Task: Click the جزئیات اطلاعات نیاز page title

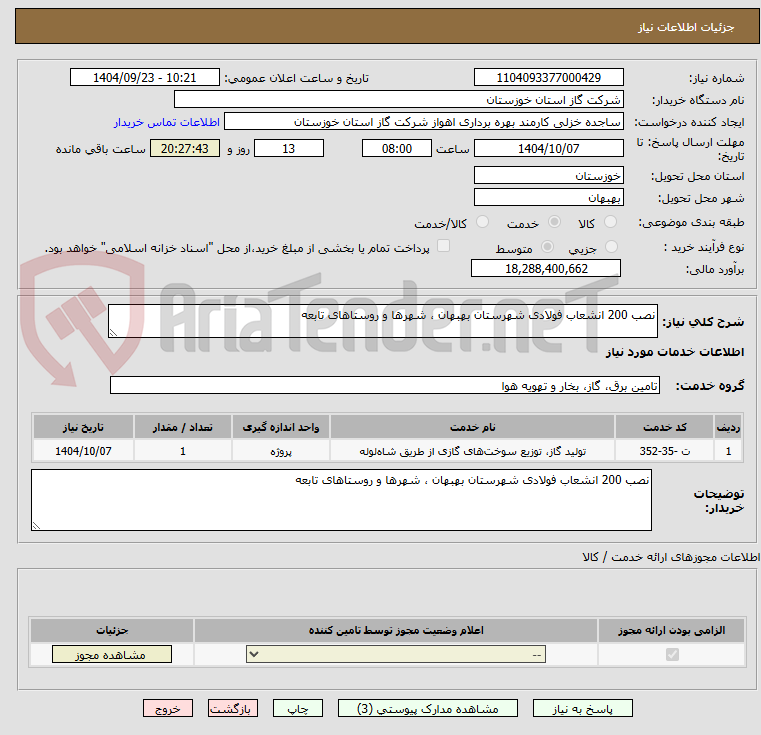Action: click(x=685, y=27)
